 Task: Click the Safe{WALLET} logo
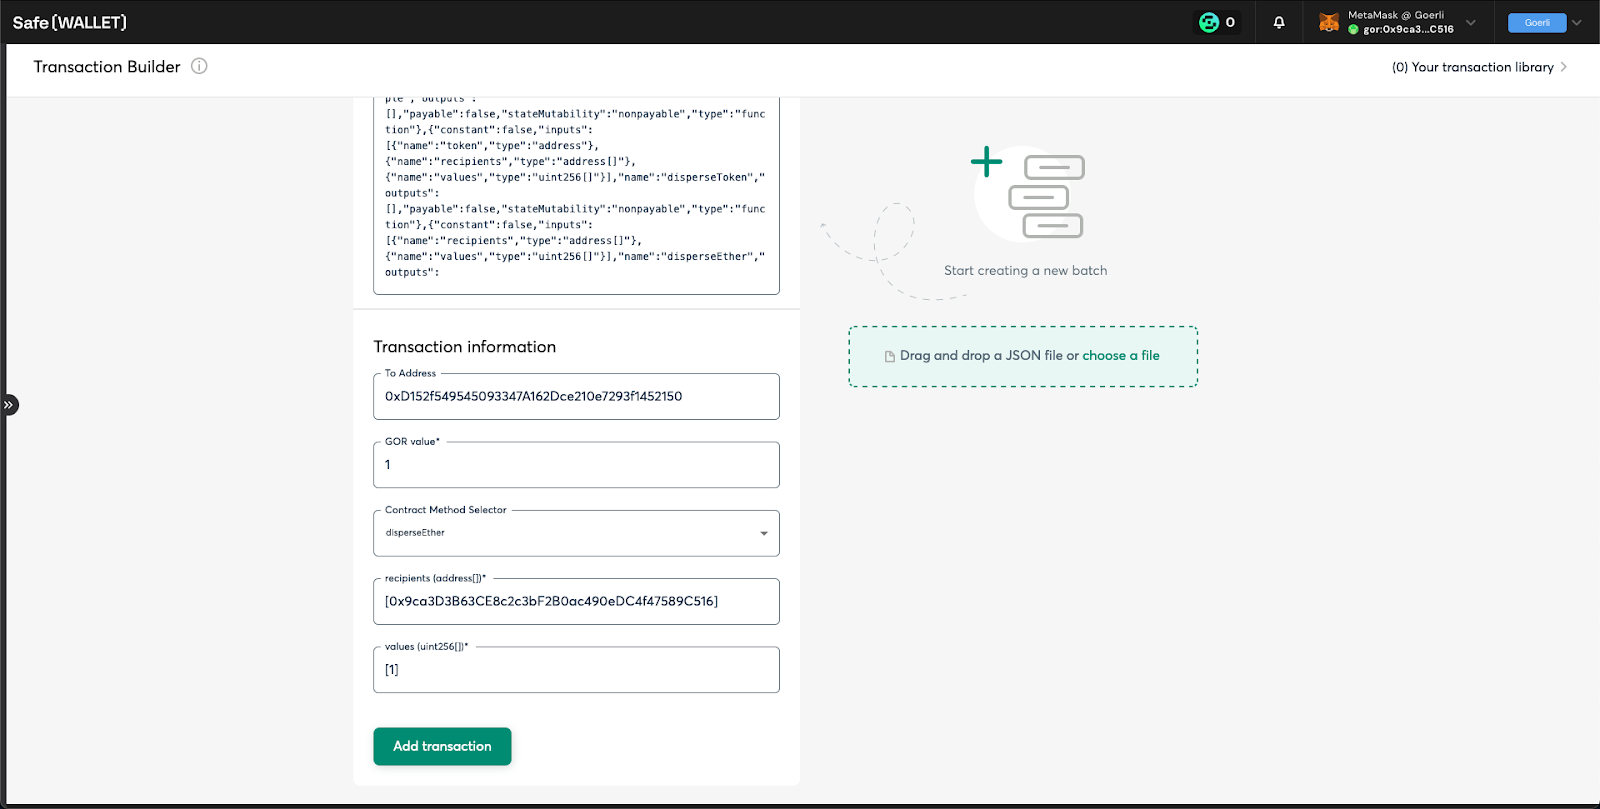tap(70, 22)
